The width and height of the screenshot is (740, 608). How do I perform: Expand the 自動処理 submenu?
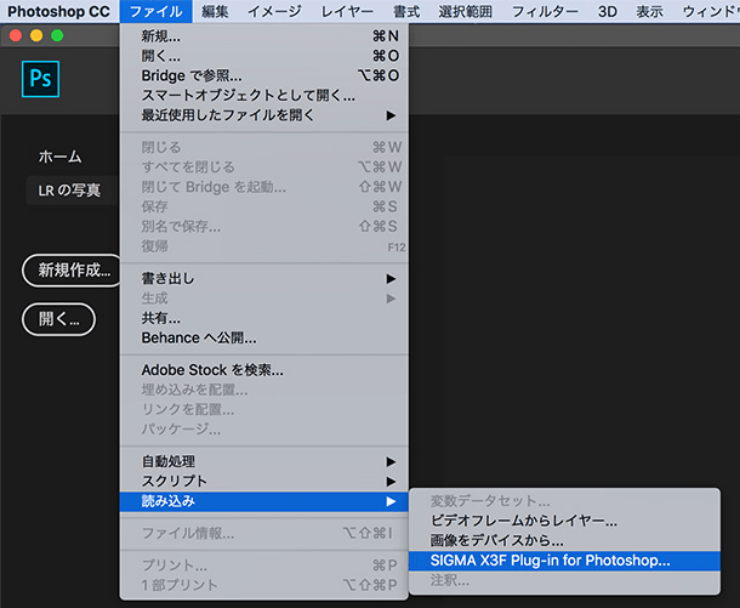[x=264, y=462]
